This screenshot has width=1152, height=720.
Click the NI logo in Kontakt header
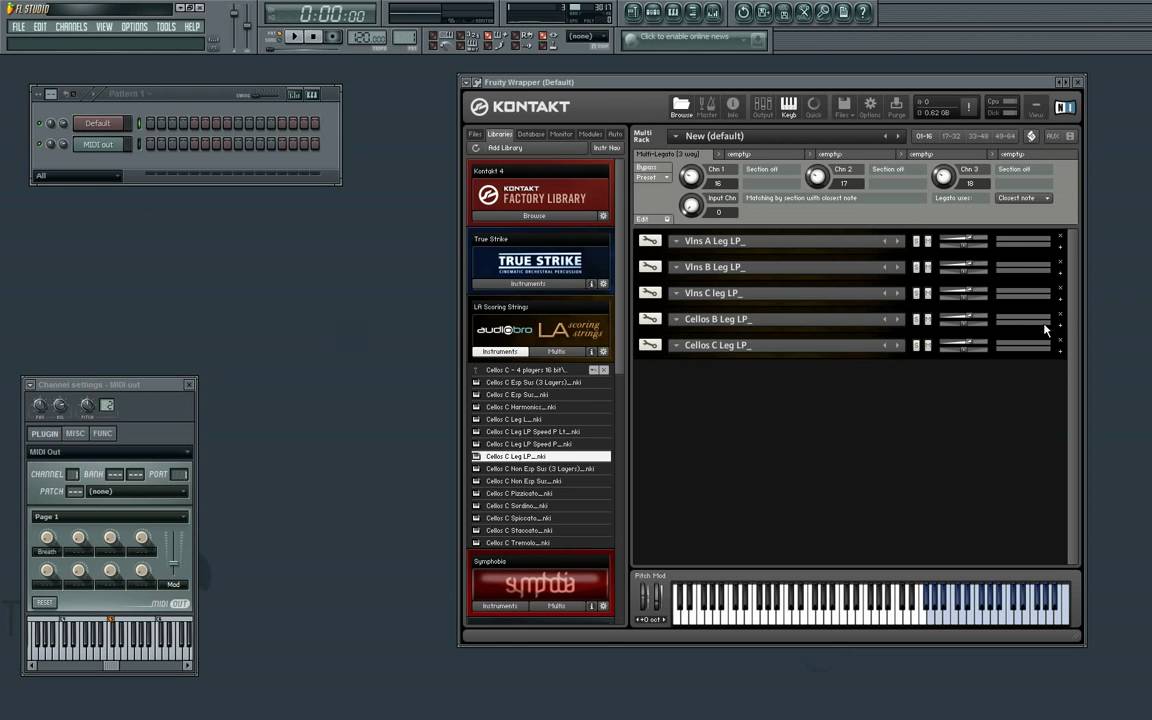1065,107
